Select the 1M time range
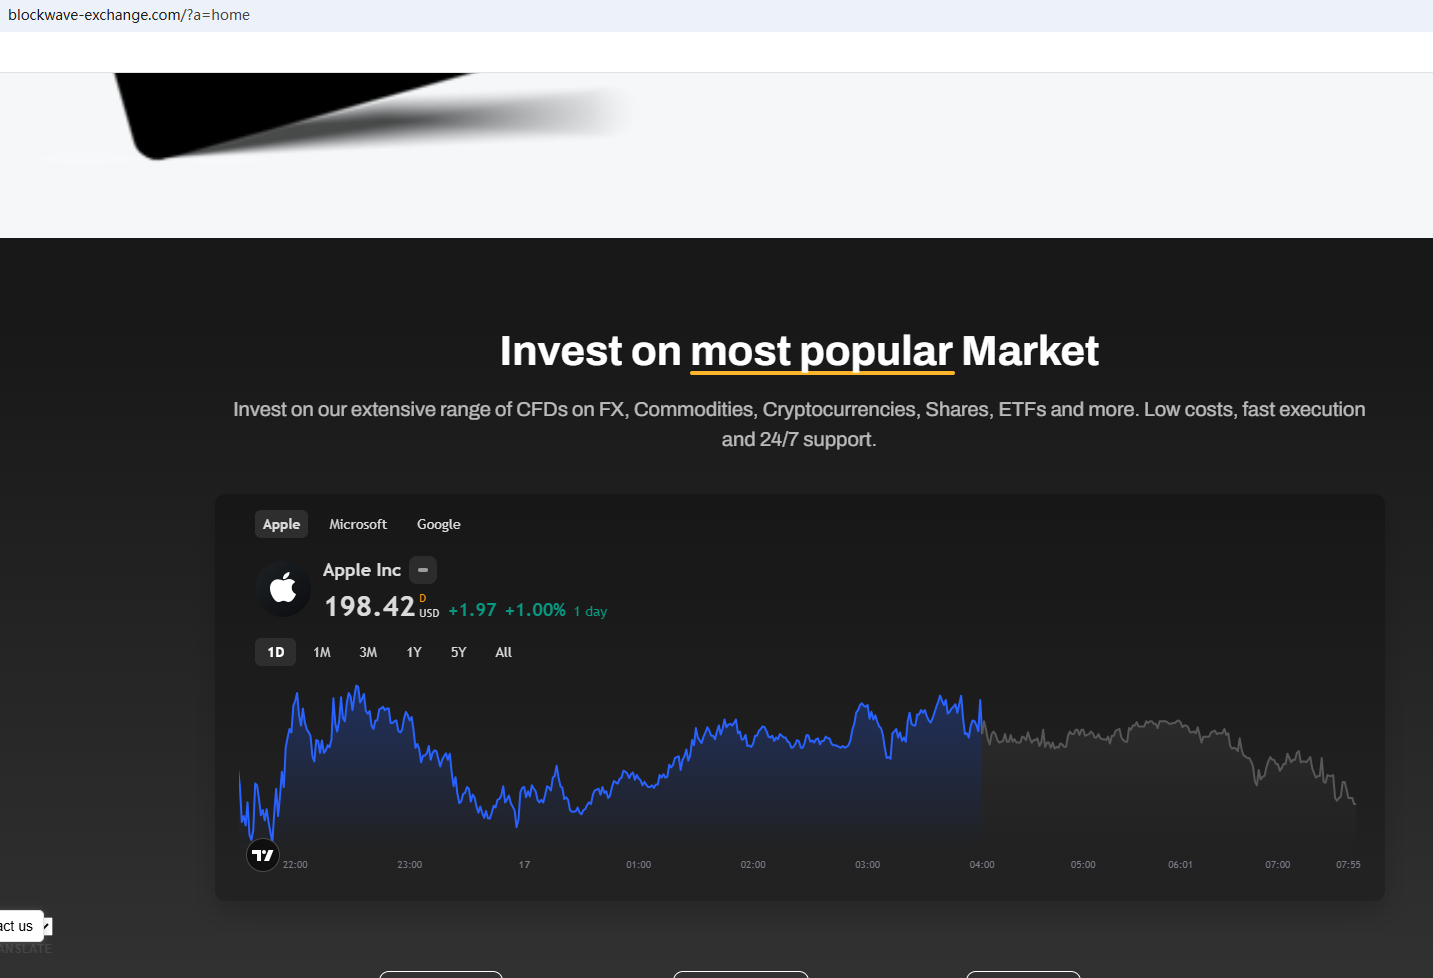The image size is (1433, 978). (321, 651)
